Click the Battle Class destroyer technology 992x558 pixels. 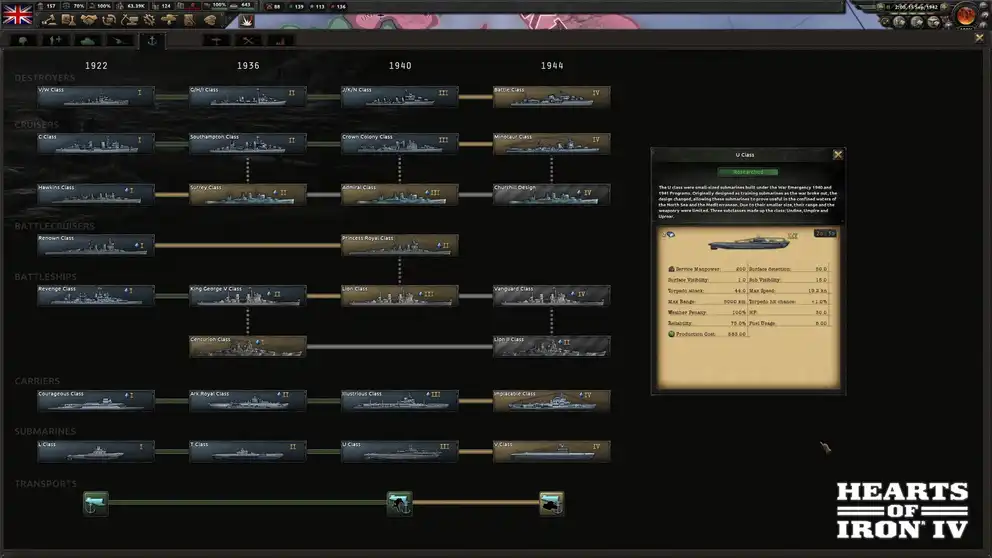(x=552, y=96)
